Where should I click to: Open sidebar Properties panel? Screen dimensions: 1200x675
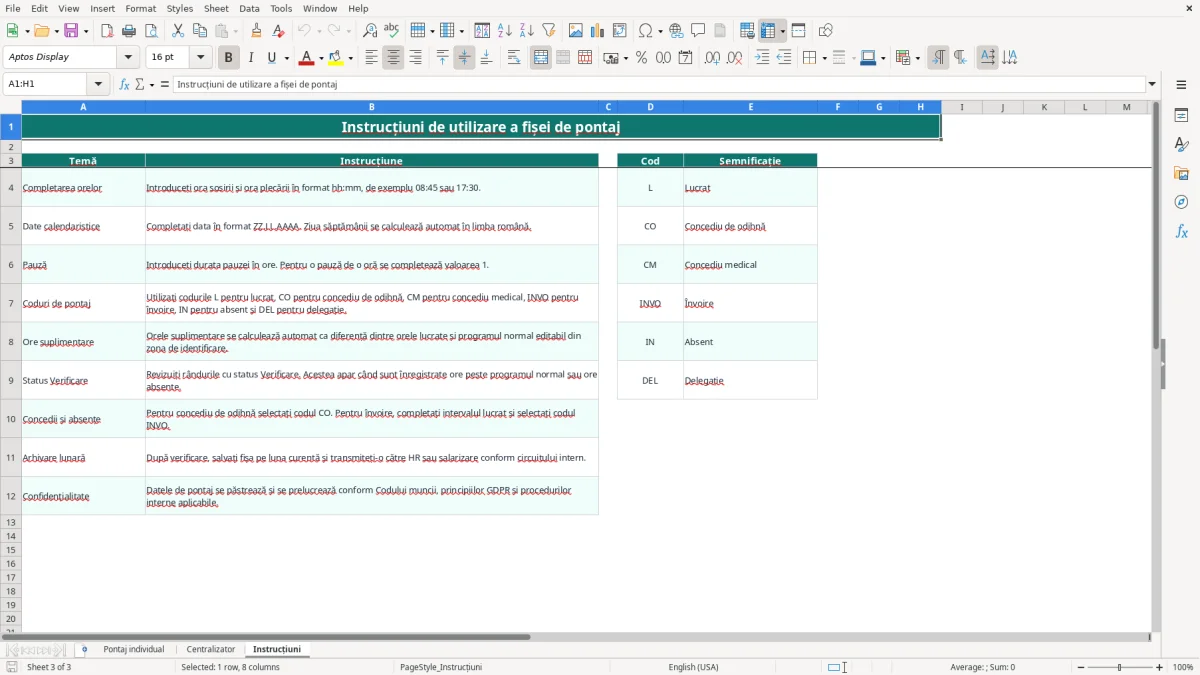(x=1181, y=116)
